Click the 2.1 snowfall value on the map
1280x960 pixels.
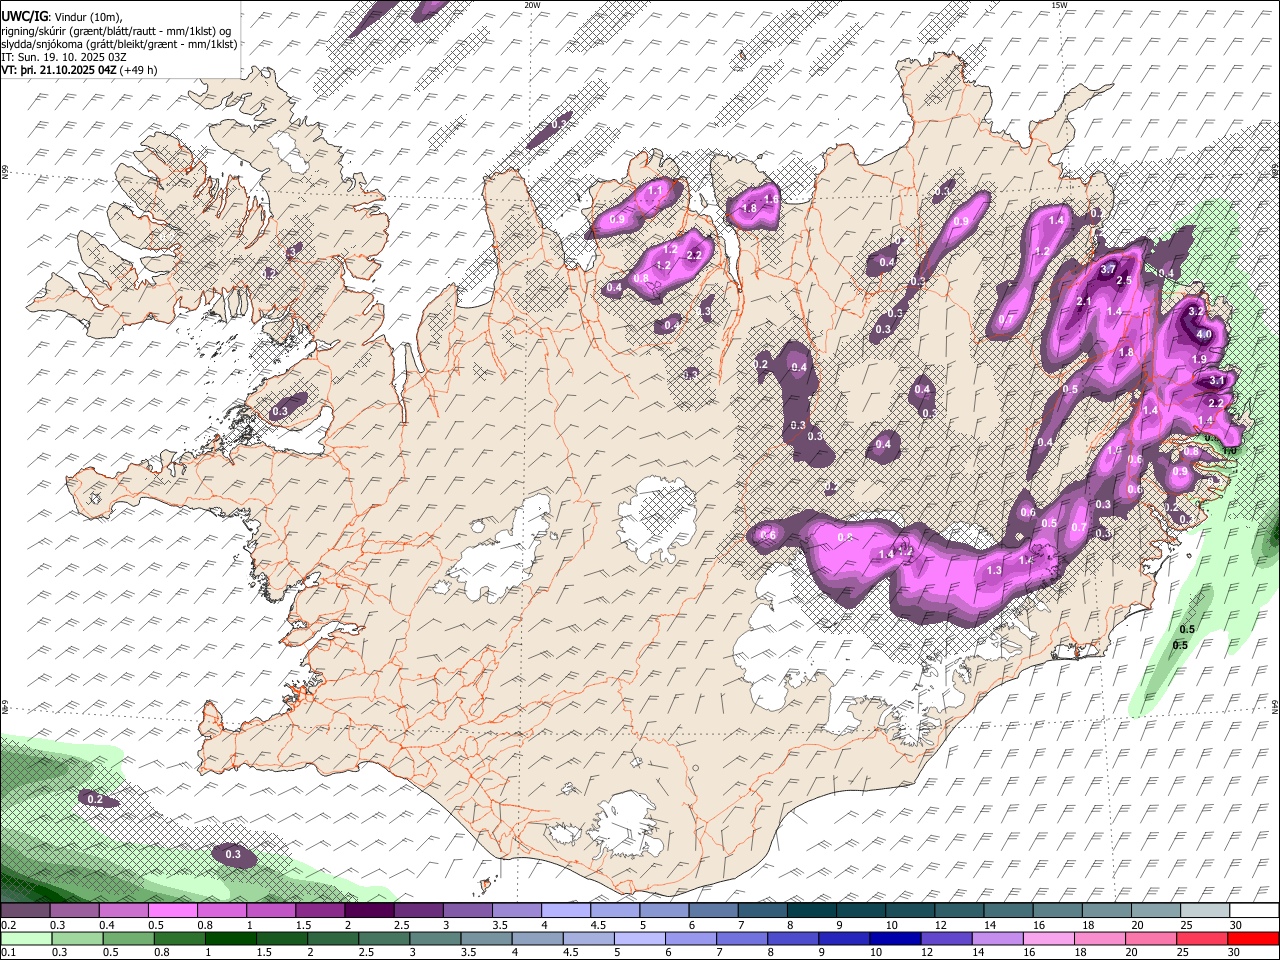[1084, 302]
